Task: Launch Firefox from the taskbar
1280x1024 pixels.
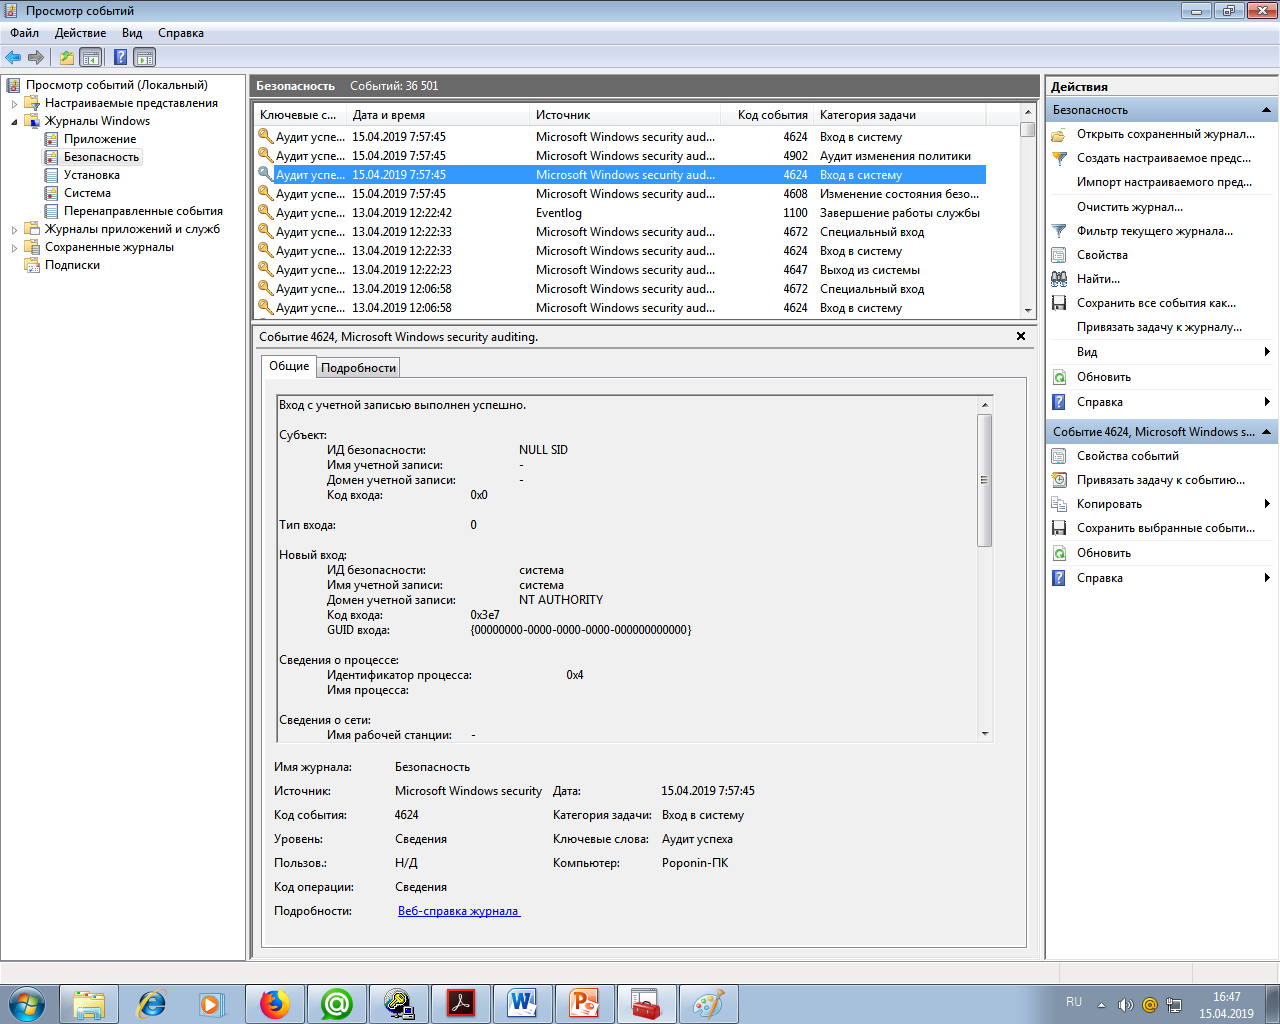Action: [x=274, y=1003]
